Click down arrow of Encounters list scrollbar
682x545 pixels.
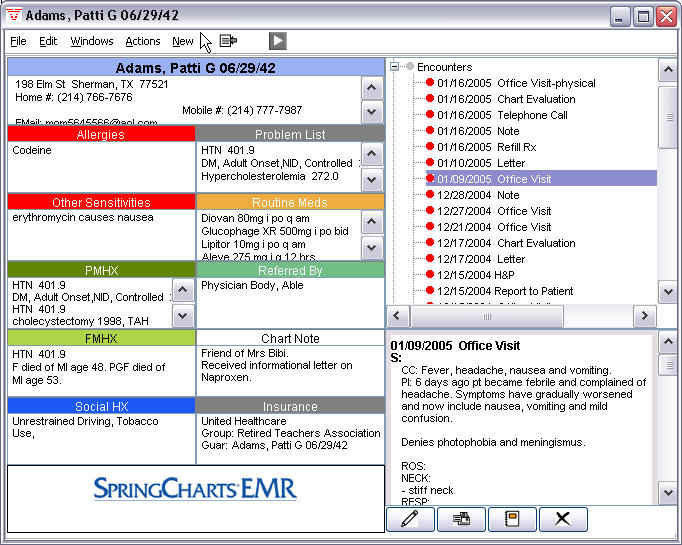[x=668, y=292]
